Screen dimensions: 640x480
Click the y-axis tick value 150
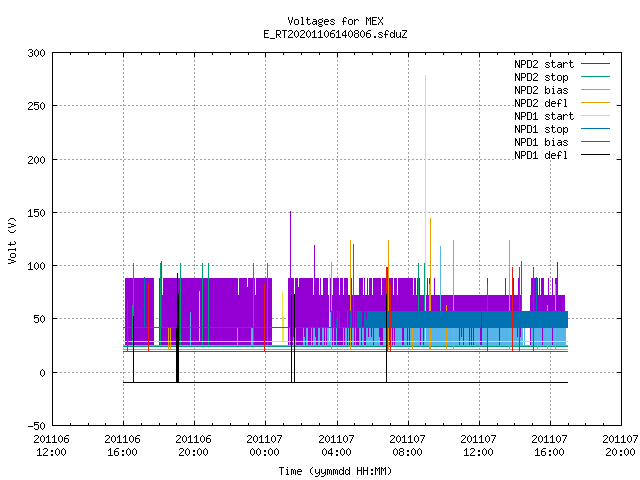click(x=36, y=213)
